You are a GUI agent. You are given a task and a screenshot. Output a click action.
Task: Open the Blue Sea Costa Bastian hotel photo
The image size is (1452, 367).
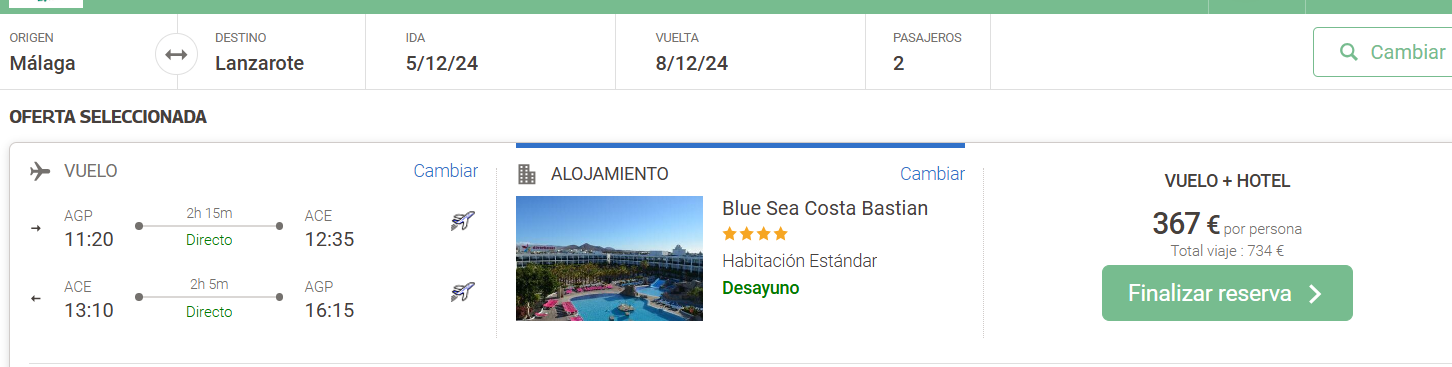[609, 258]
